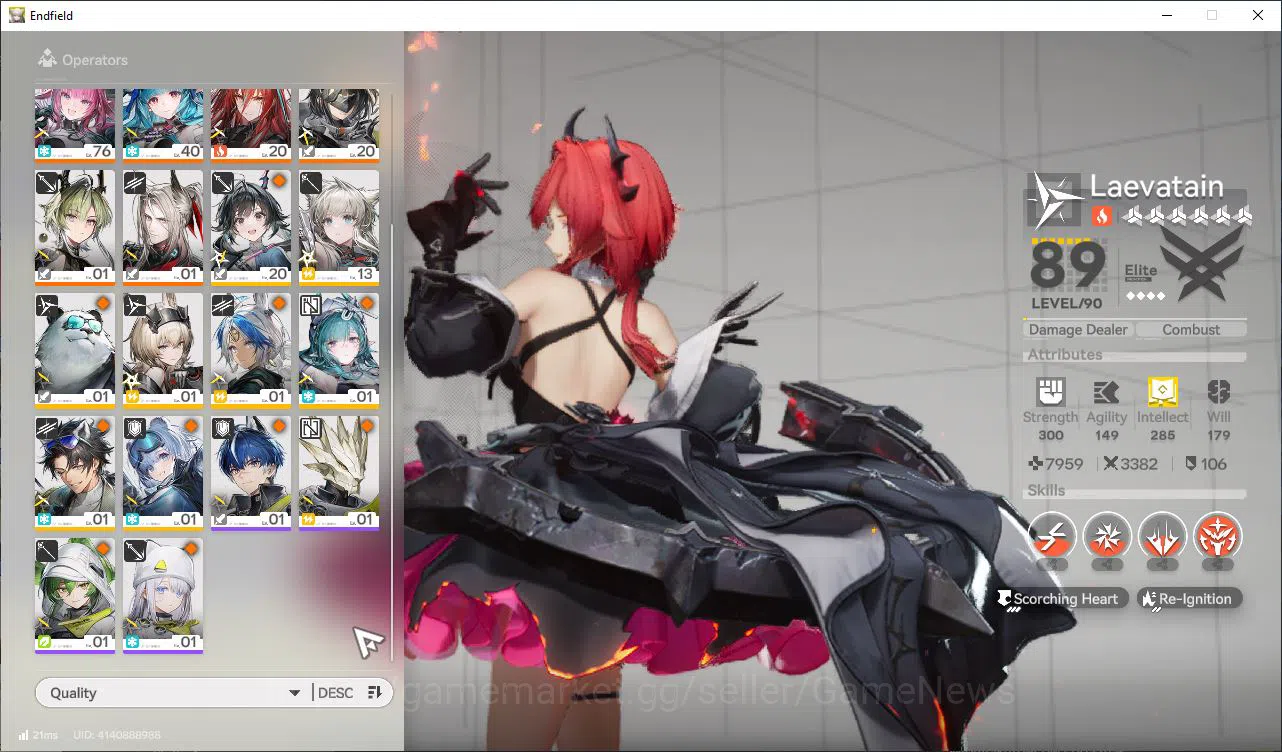This screenshot has height=752, width=1282.
Task: Click the 21ms latency readout
Action: click(45, 735)
